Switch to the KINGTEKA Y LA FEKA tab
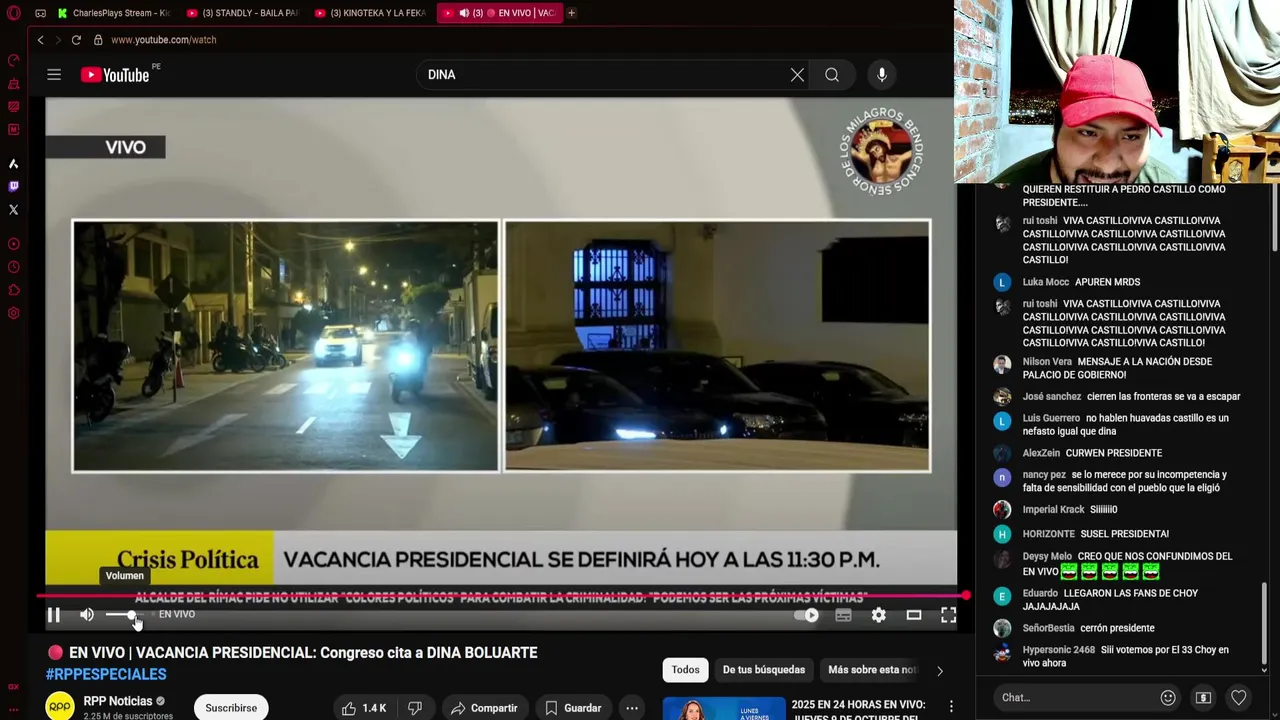Screen dimensions: 1280x720 coord(370,13)
